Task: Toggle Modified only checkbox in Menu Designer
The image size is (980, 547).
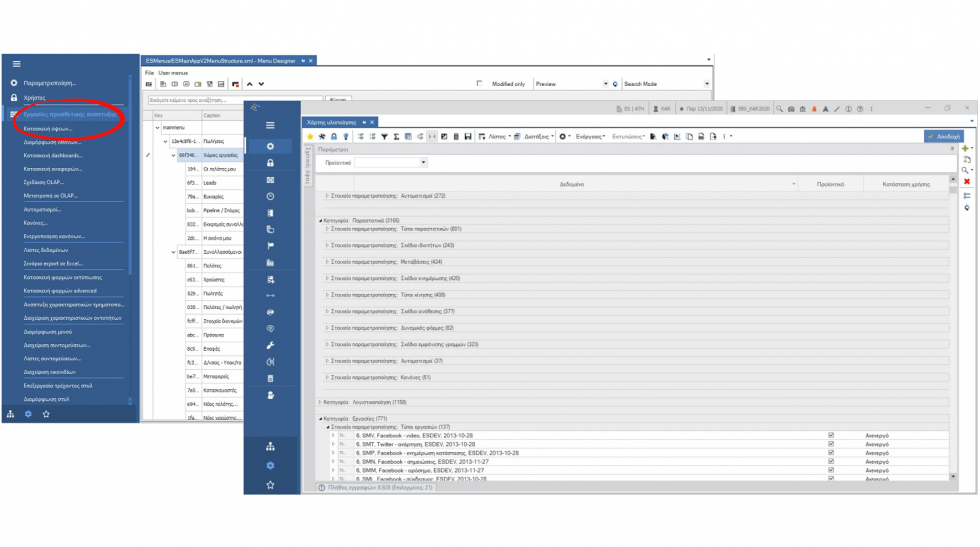Action: pyautogui.click(x=479, y=83)
